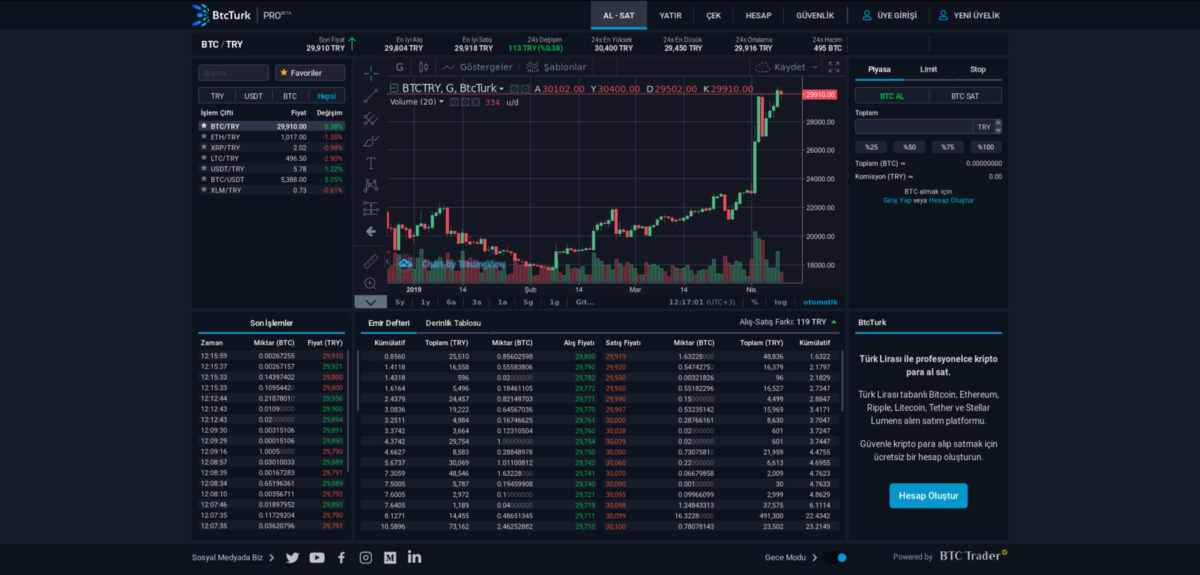Select the text annotation tool
The height and width of the screenshot is (575, 1200).
tap(371, 163)
